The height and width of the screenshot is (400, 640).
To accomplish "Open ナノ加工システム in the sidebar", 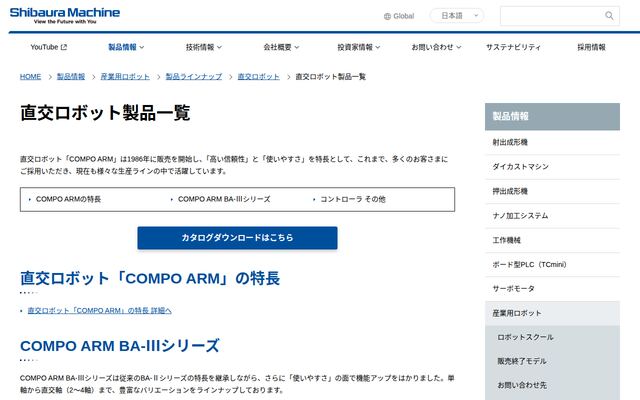I will pyautogui.click(x=552, y=216).
